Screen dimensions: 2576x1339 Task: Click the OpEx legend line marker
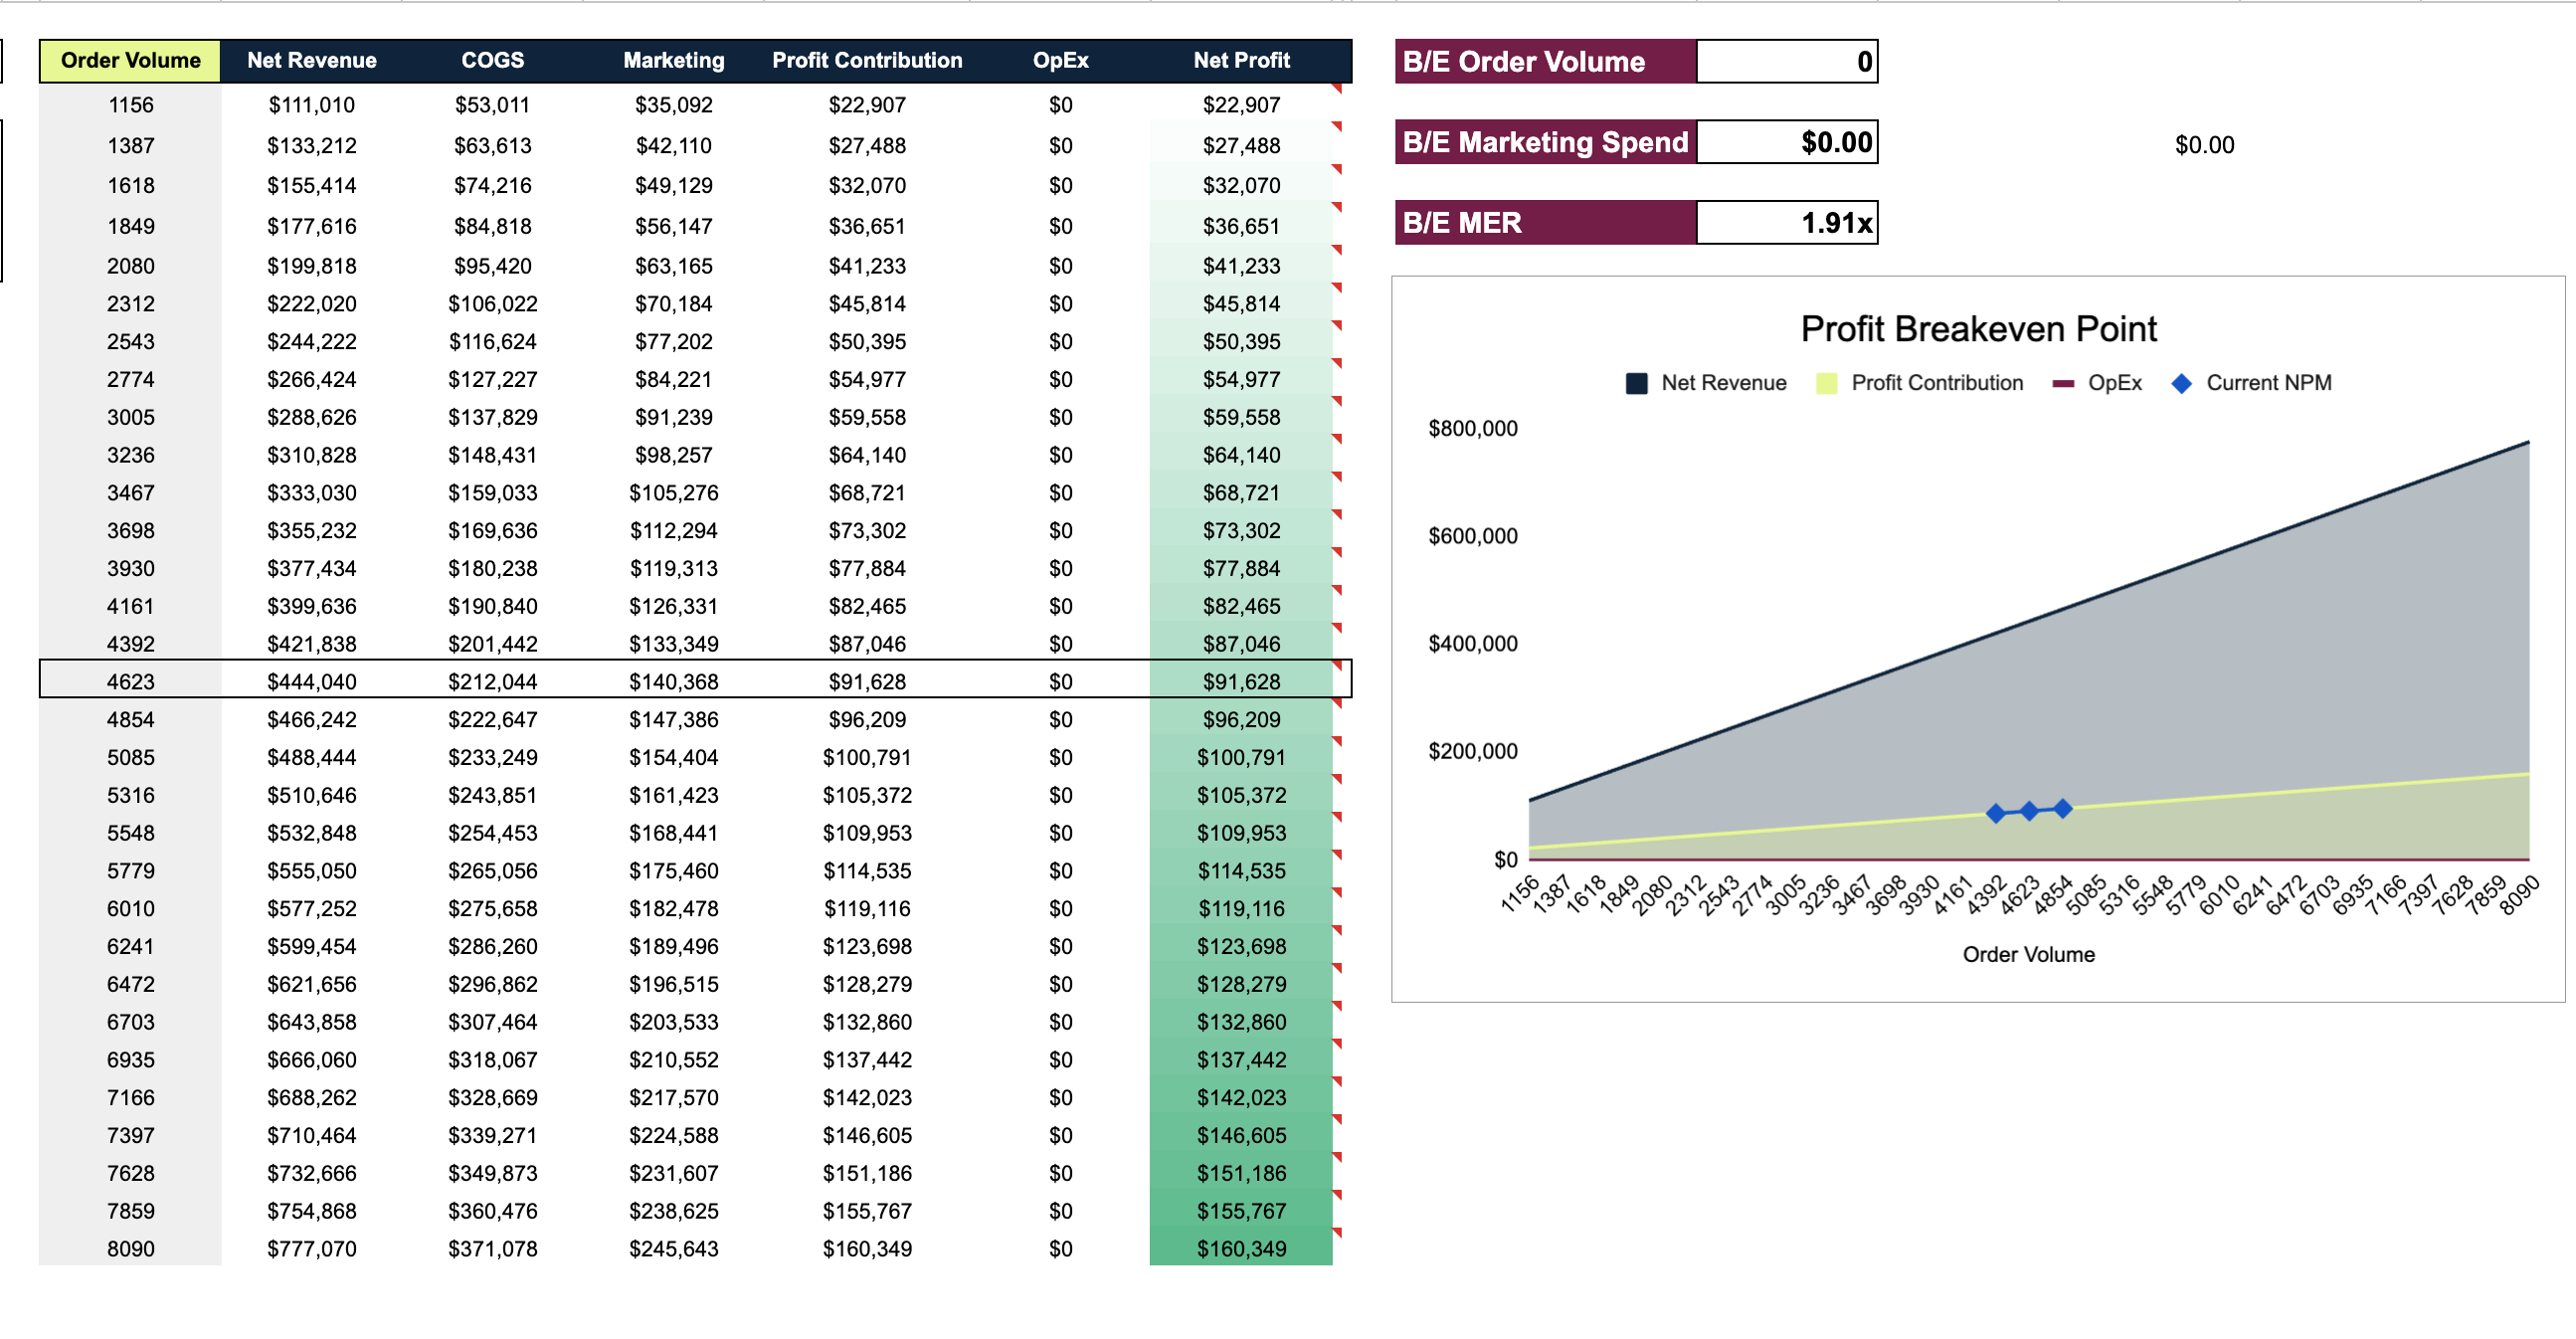click(x=2063, y=382)
